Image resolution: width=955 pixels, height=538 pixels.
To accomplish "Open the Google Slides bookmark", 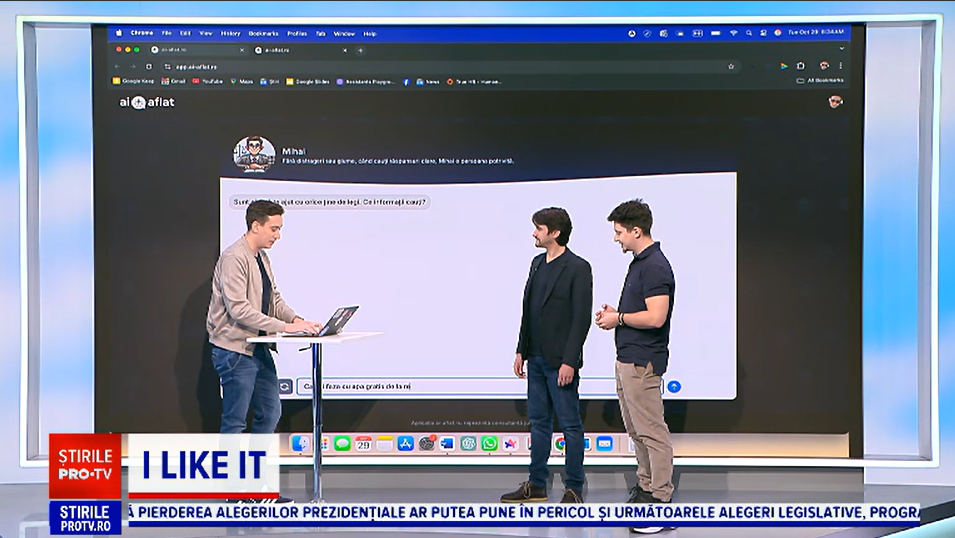I will tap(308, 81).
